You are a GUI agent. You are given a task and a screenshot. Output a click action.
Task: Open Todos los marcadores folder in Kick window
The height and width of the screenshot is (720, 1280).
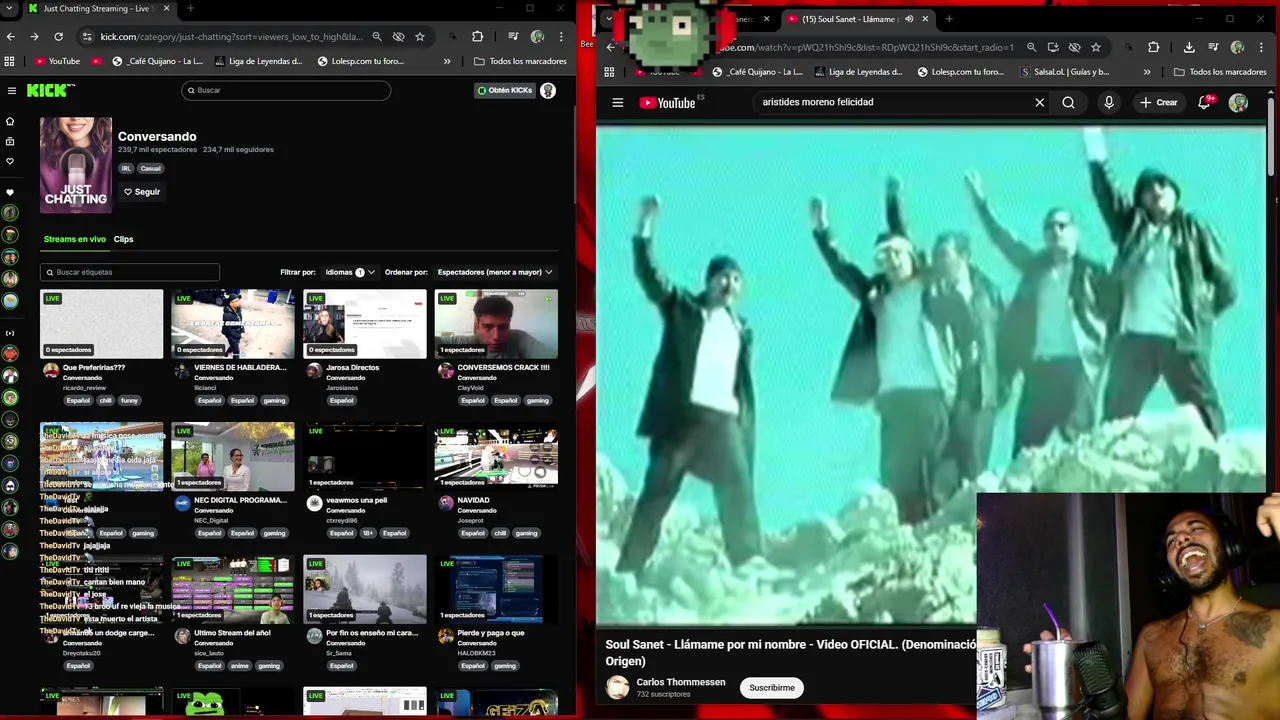point(520,61)
